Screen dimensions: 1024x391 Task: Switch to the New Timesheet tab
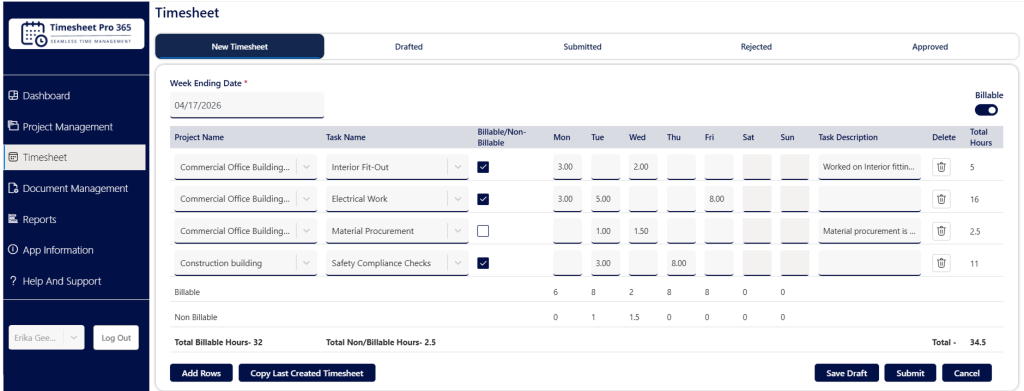point(240,47)
